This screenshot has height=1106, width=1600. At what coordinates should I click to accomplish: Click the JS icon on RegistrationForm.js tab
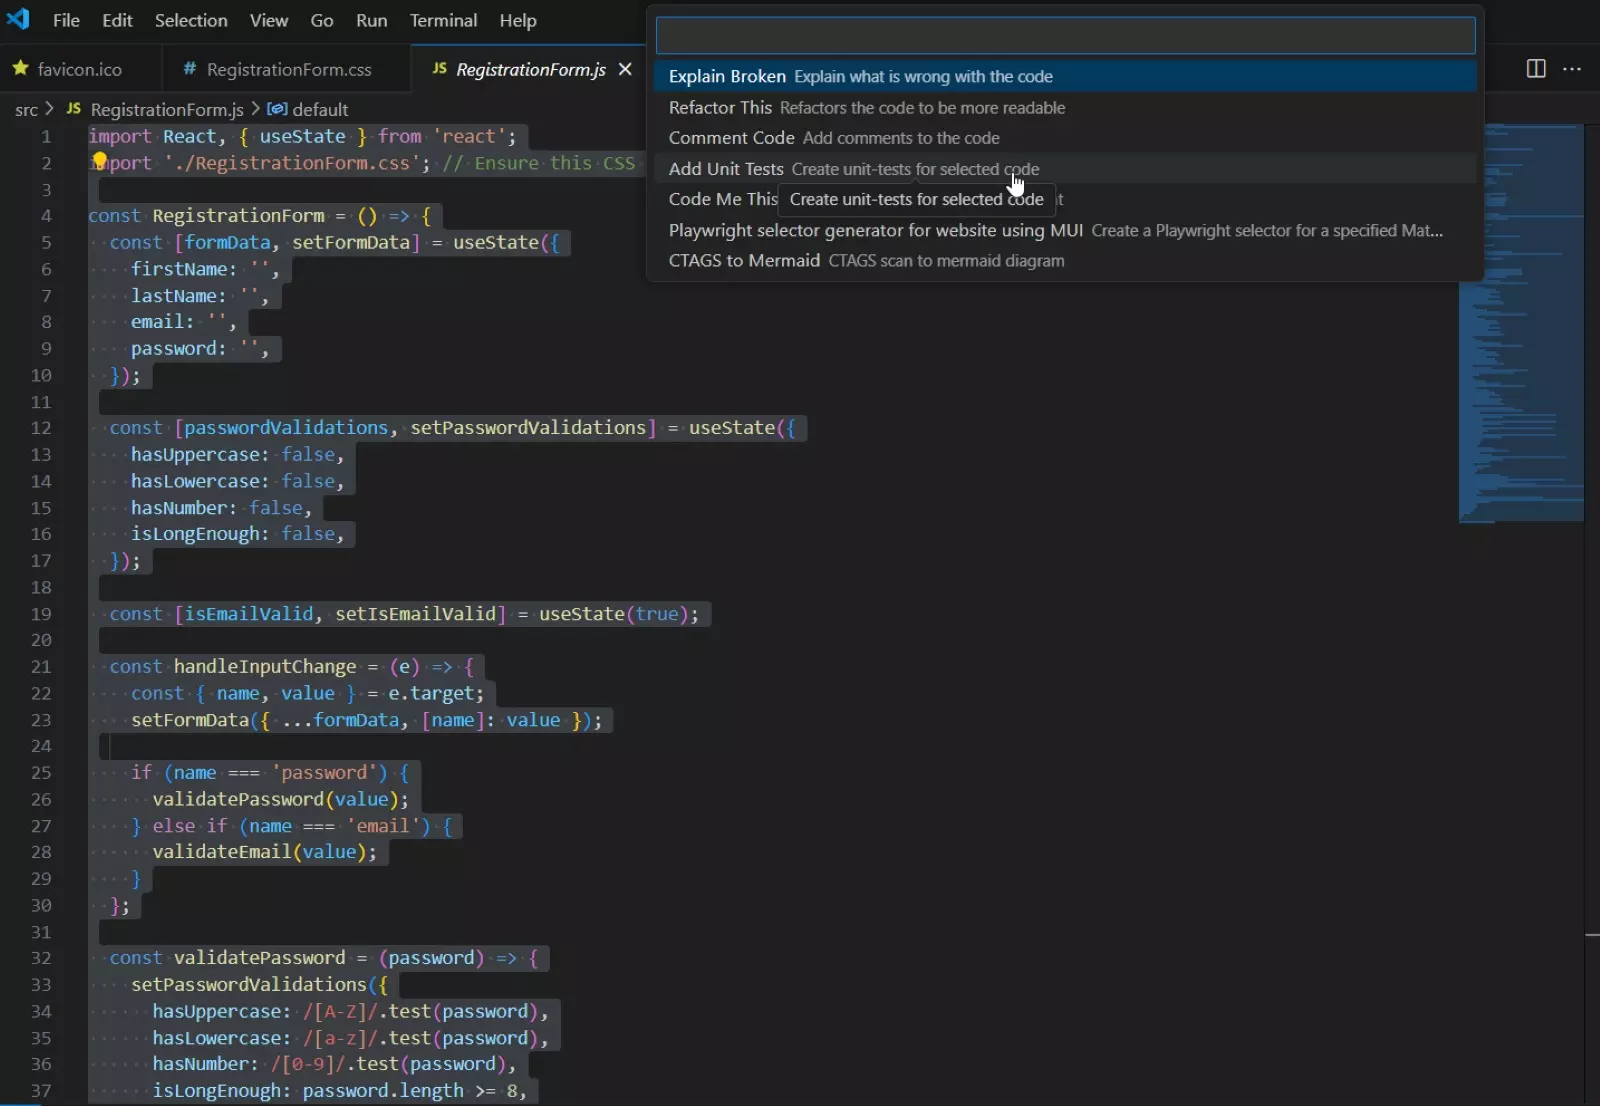440,69
